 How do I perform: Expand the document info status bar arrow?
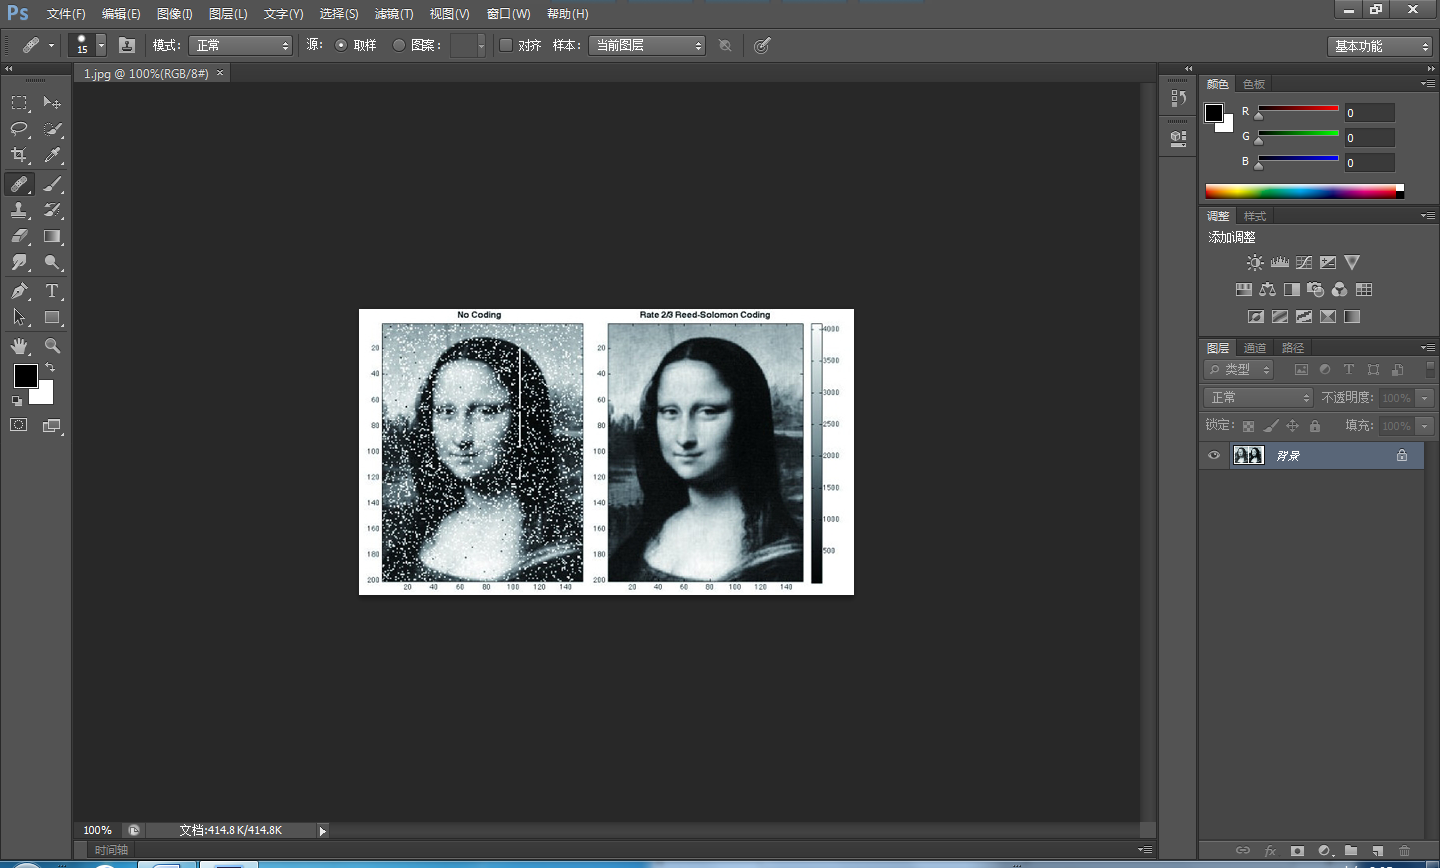(x=322, y=830)
